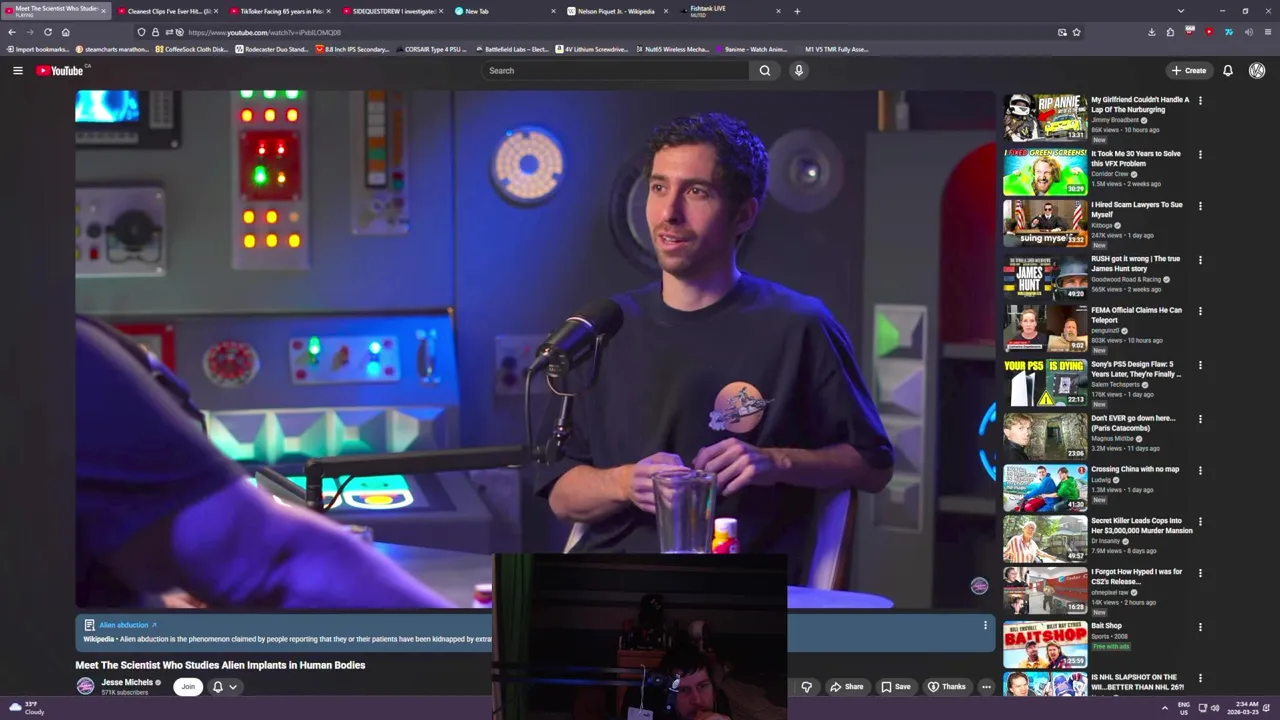The width and height of the screenshot is (1280, 720).
Task: Open options for Alien abduction info panel
Action: point(985,626)
